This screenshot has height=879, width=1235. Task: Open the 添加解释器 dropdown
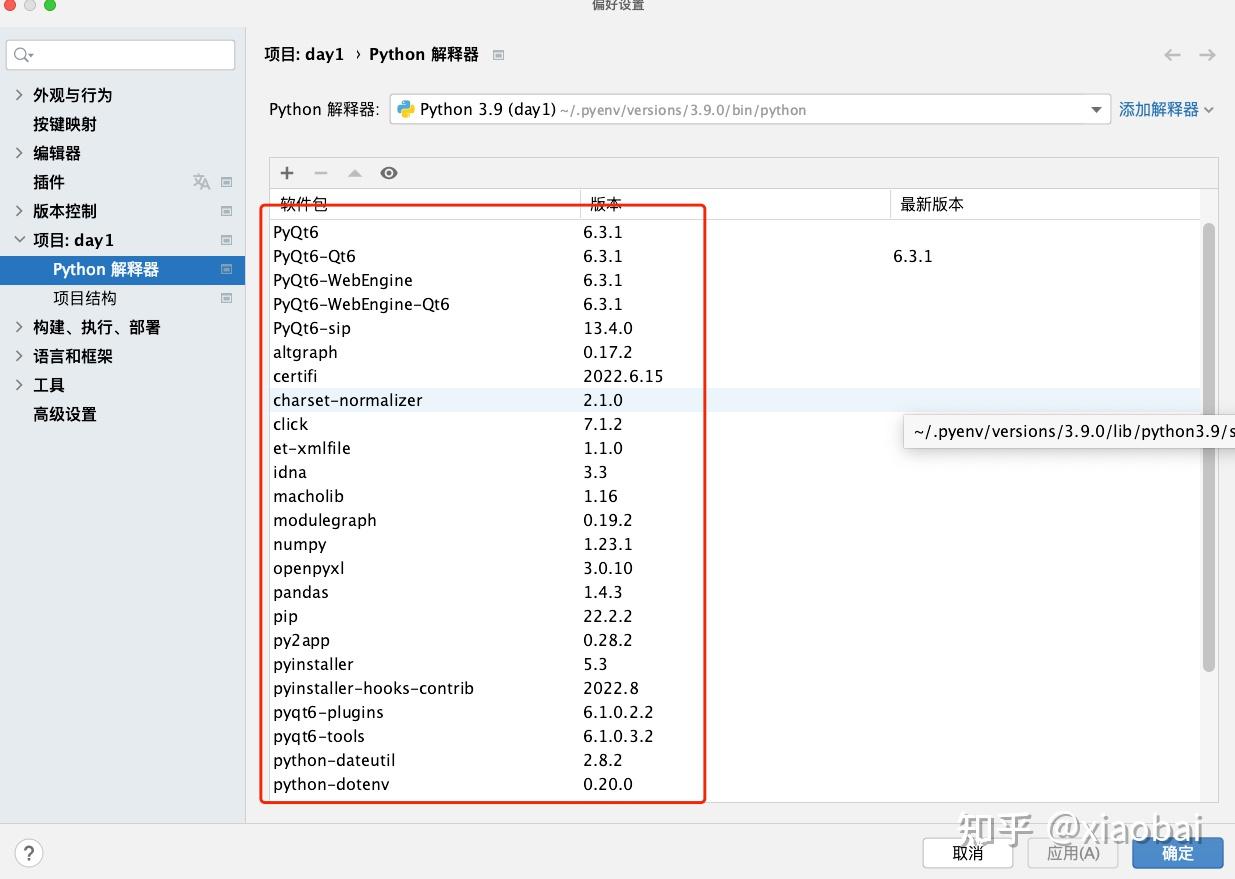tap(1166, 109)
